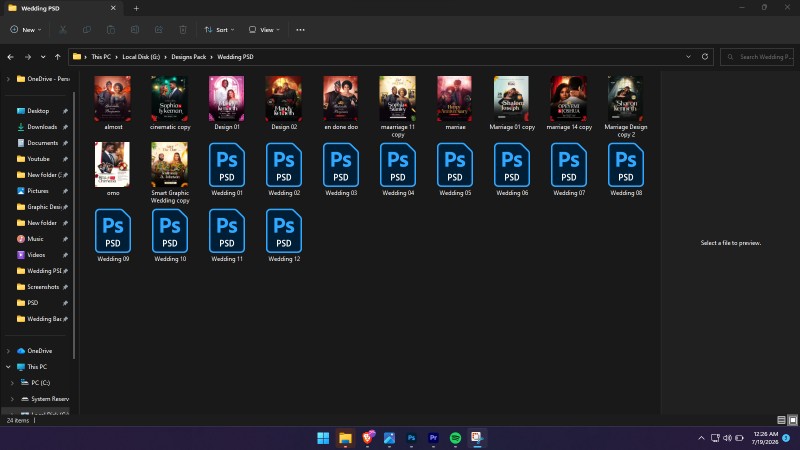The height and width of the screenshot is (450, 800).
Task: Select the omo image thumbnail
Action: pos(113,164)
